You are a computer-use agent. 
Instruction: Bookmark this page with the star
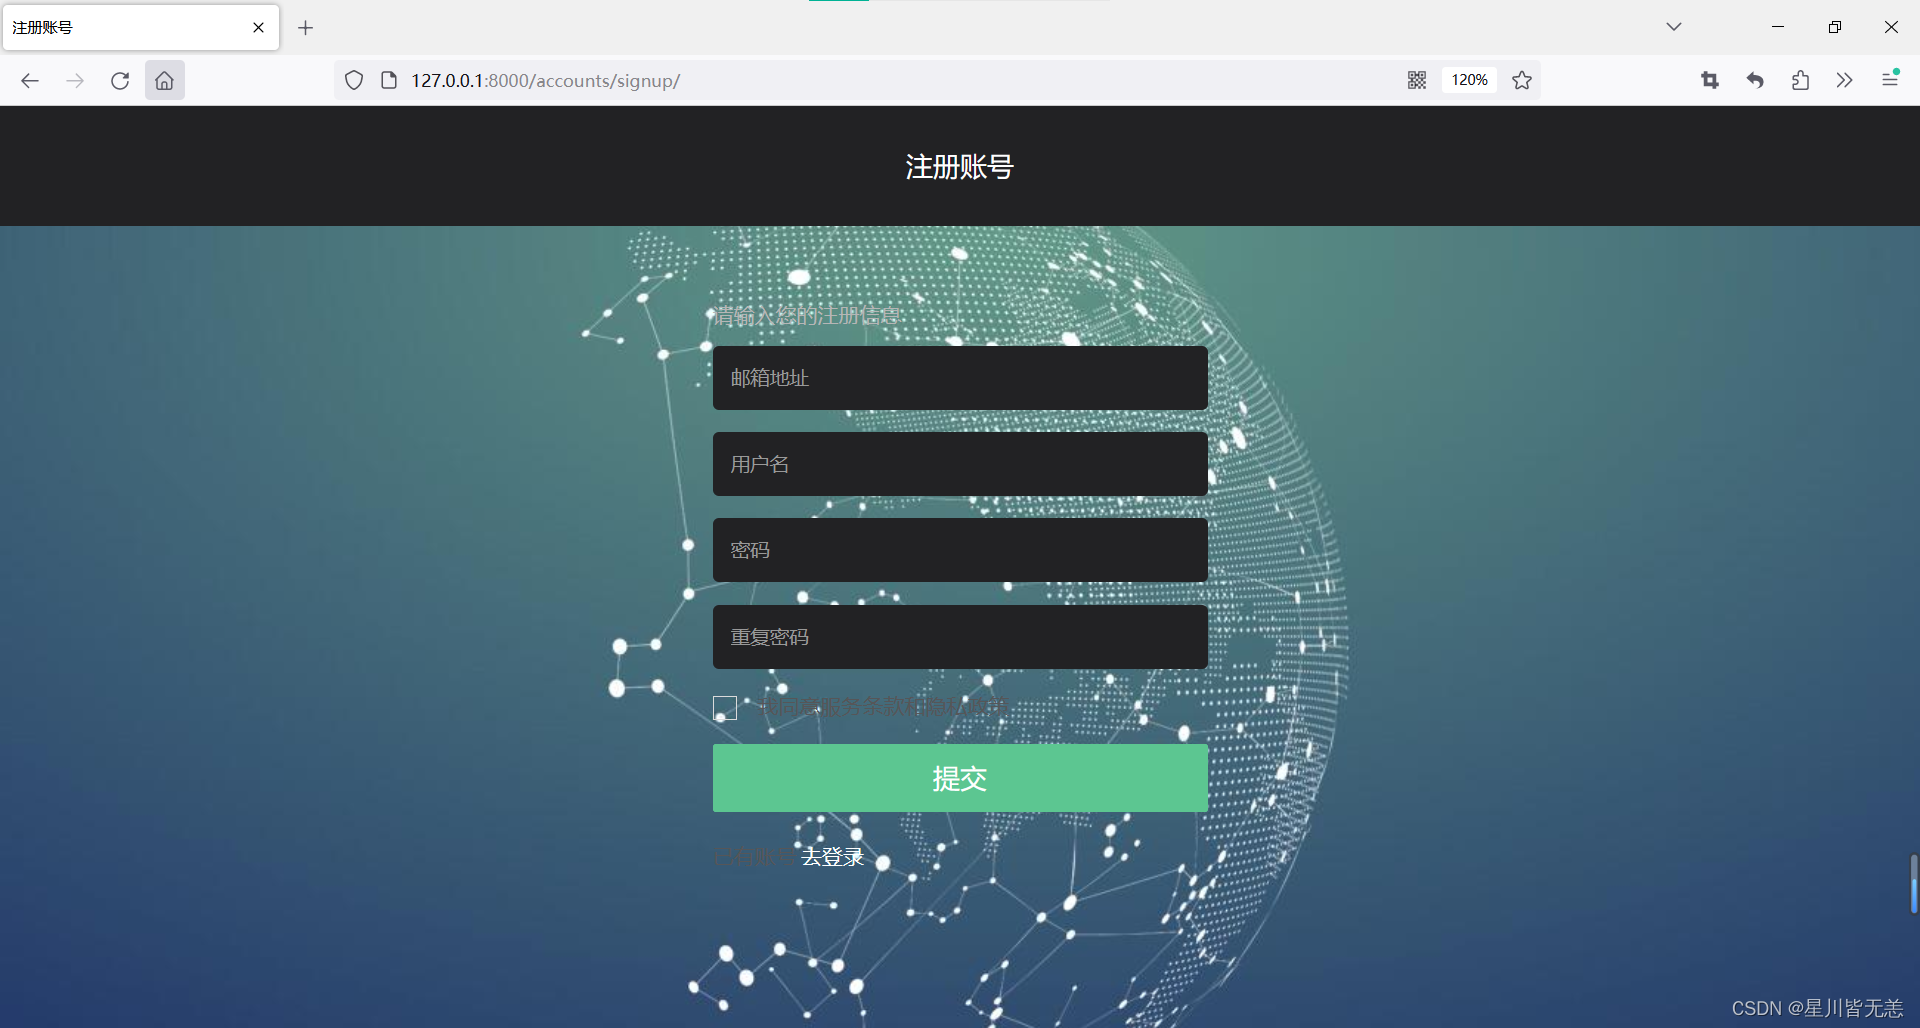click(1522, 80)
